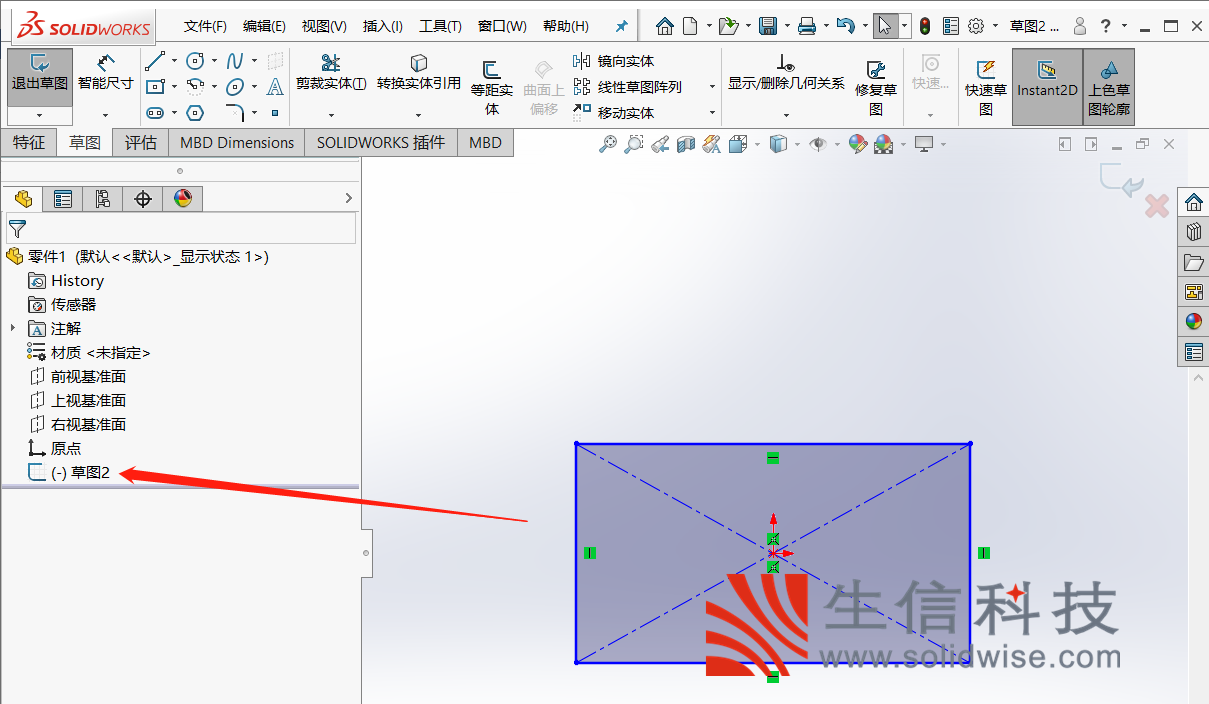Open the DisplayManager panel tab
This screenshot has width=1209, height=704.
tap(183, 199)
